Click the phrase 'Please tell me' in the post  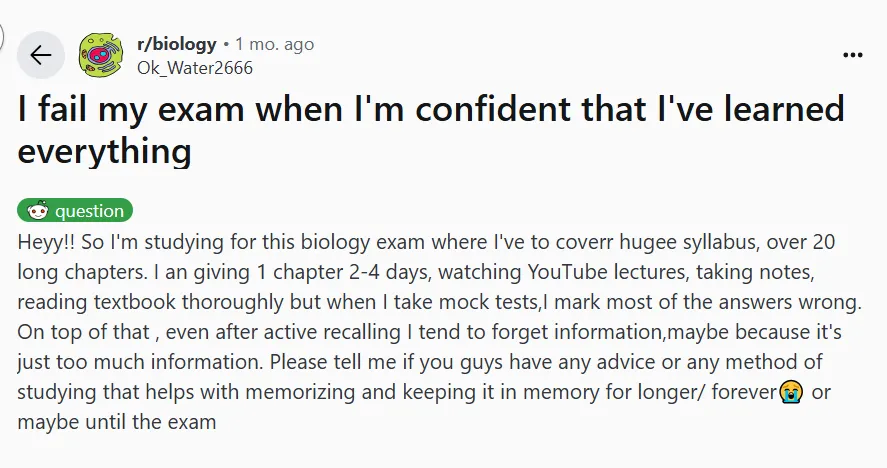[x=325, y=362]
